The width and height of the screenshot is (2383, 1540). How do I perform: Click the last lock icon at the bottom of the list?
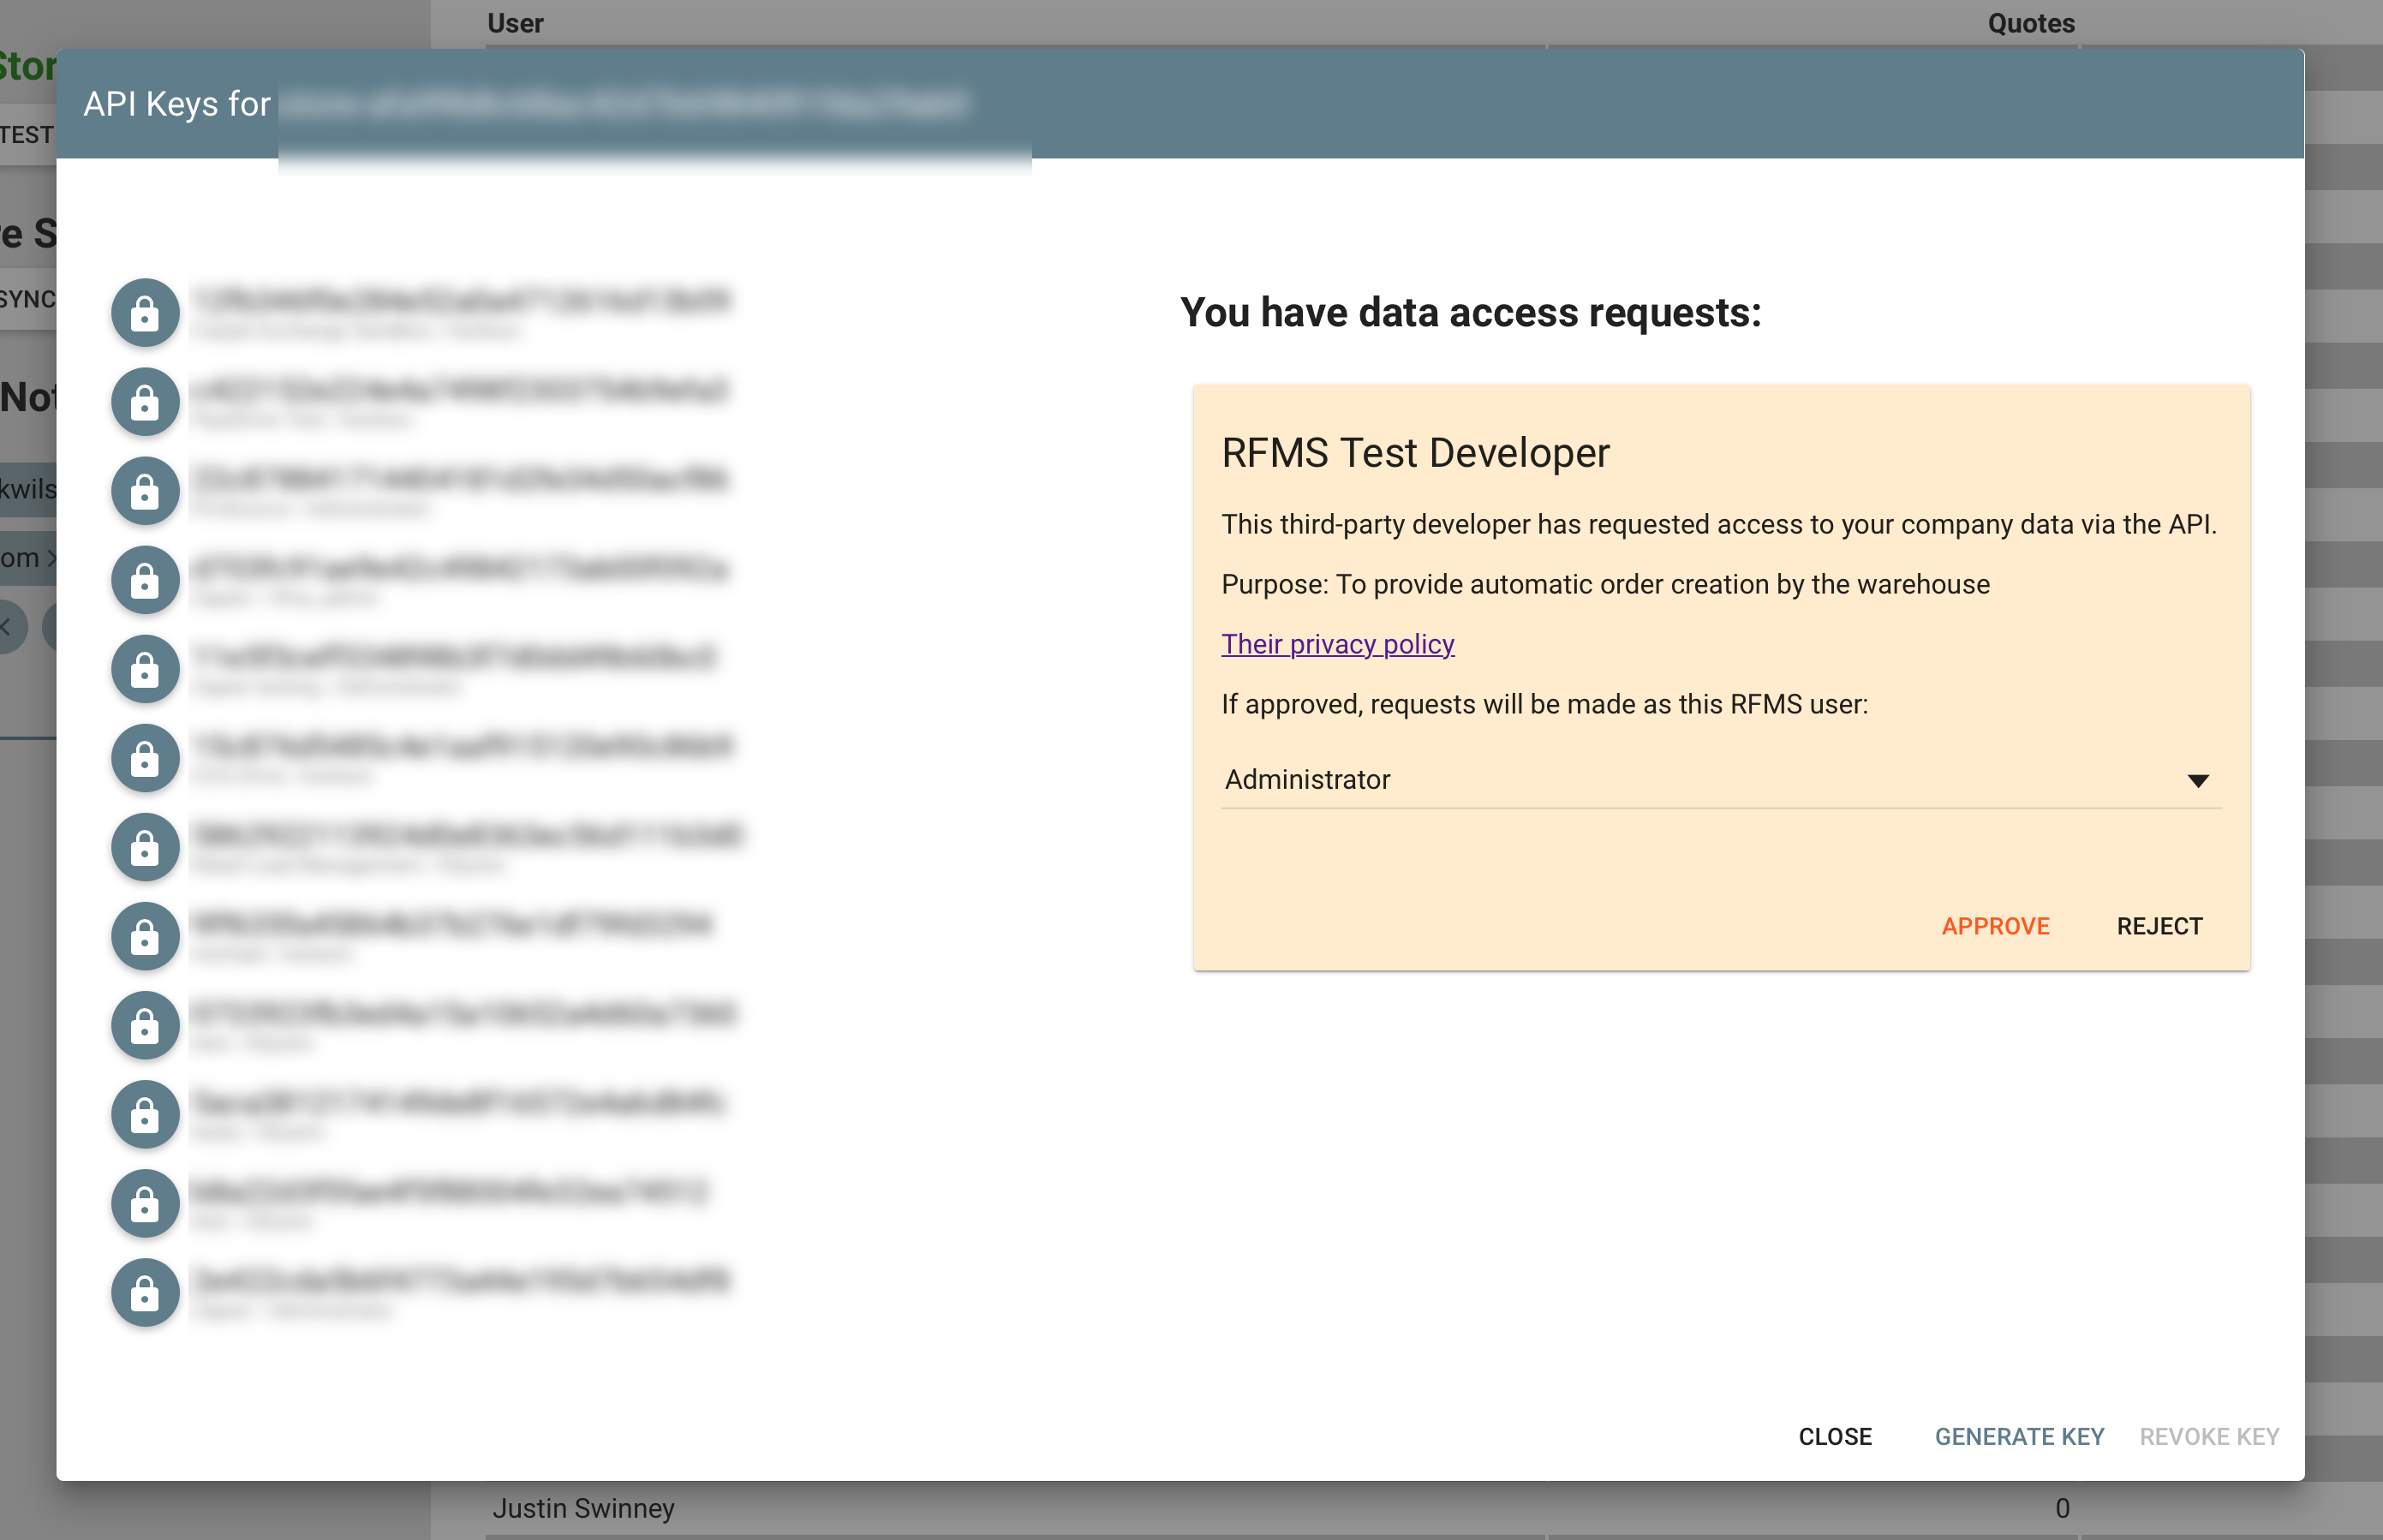coord(145,1292)
